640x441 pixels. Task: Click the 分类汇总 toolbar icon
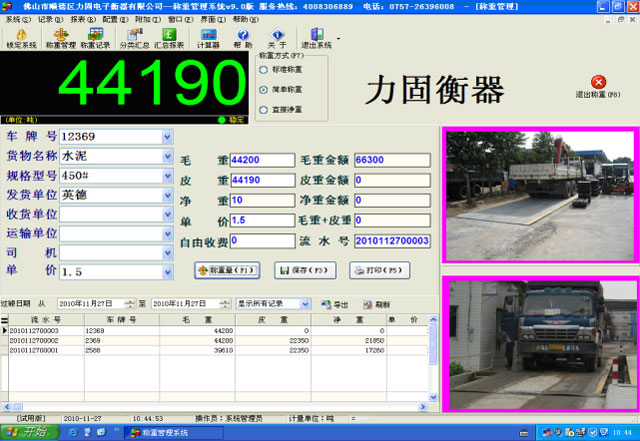click(x=132, y=38)
